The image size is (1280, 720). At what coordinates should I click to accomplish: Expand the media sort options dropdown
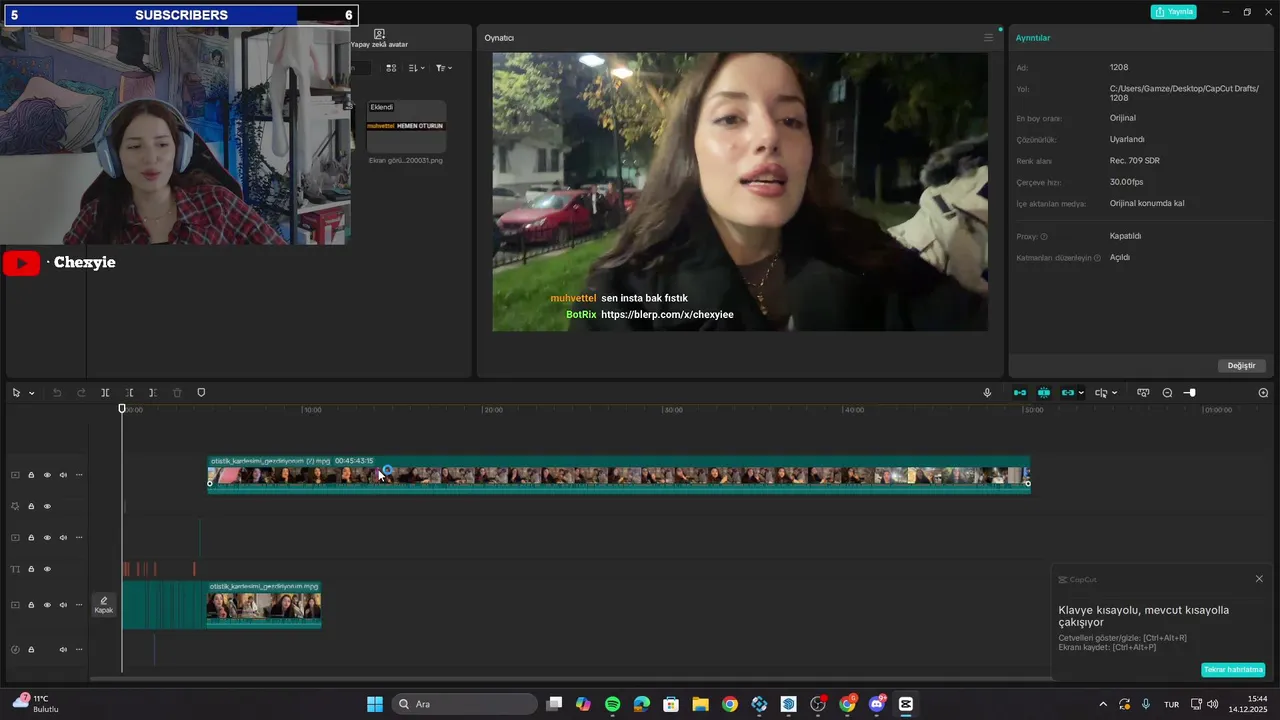(417, 68)
